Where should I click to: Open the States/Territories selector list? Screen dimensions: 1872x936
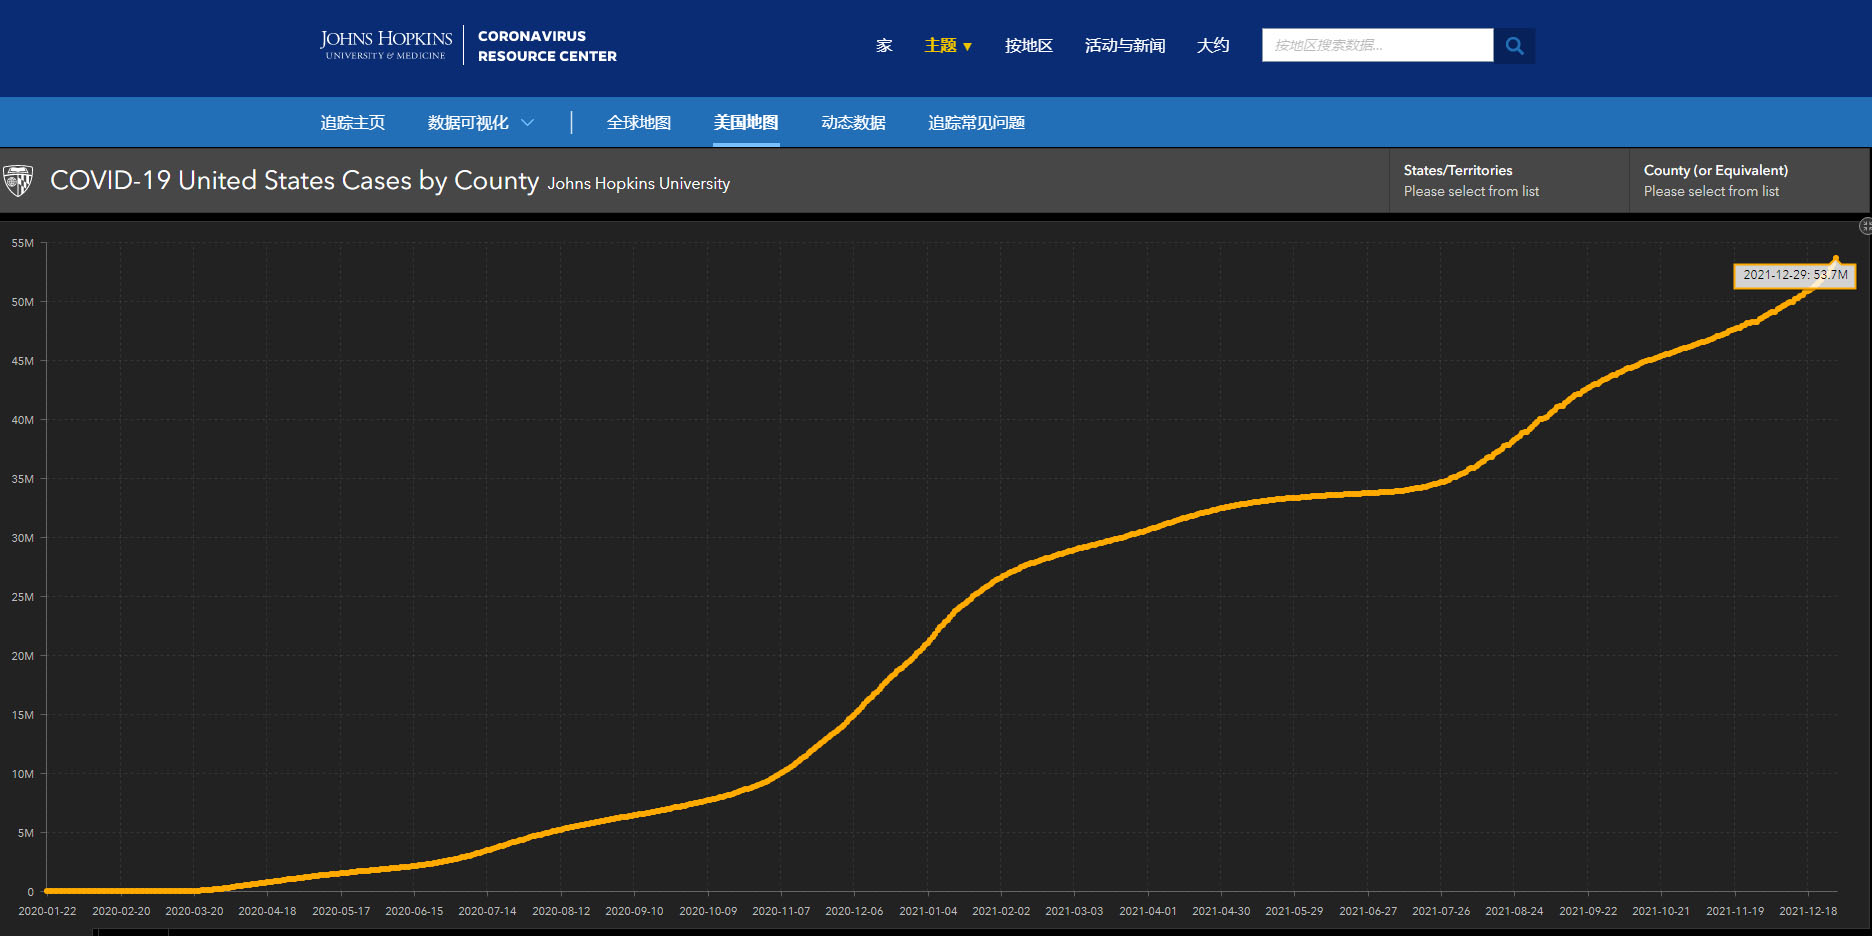1508,181
